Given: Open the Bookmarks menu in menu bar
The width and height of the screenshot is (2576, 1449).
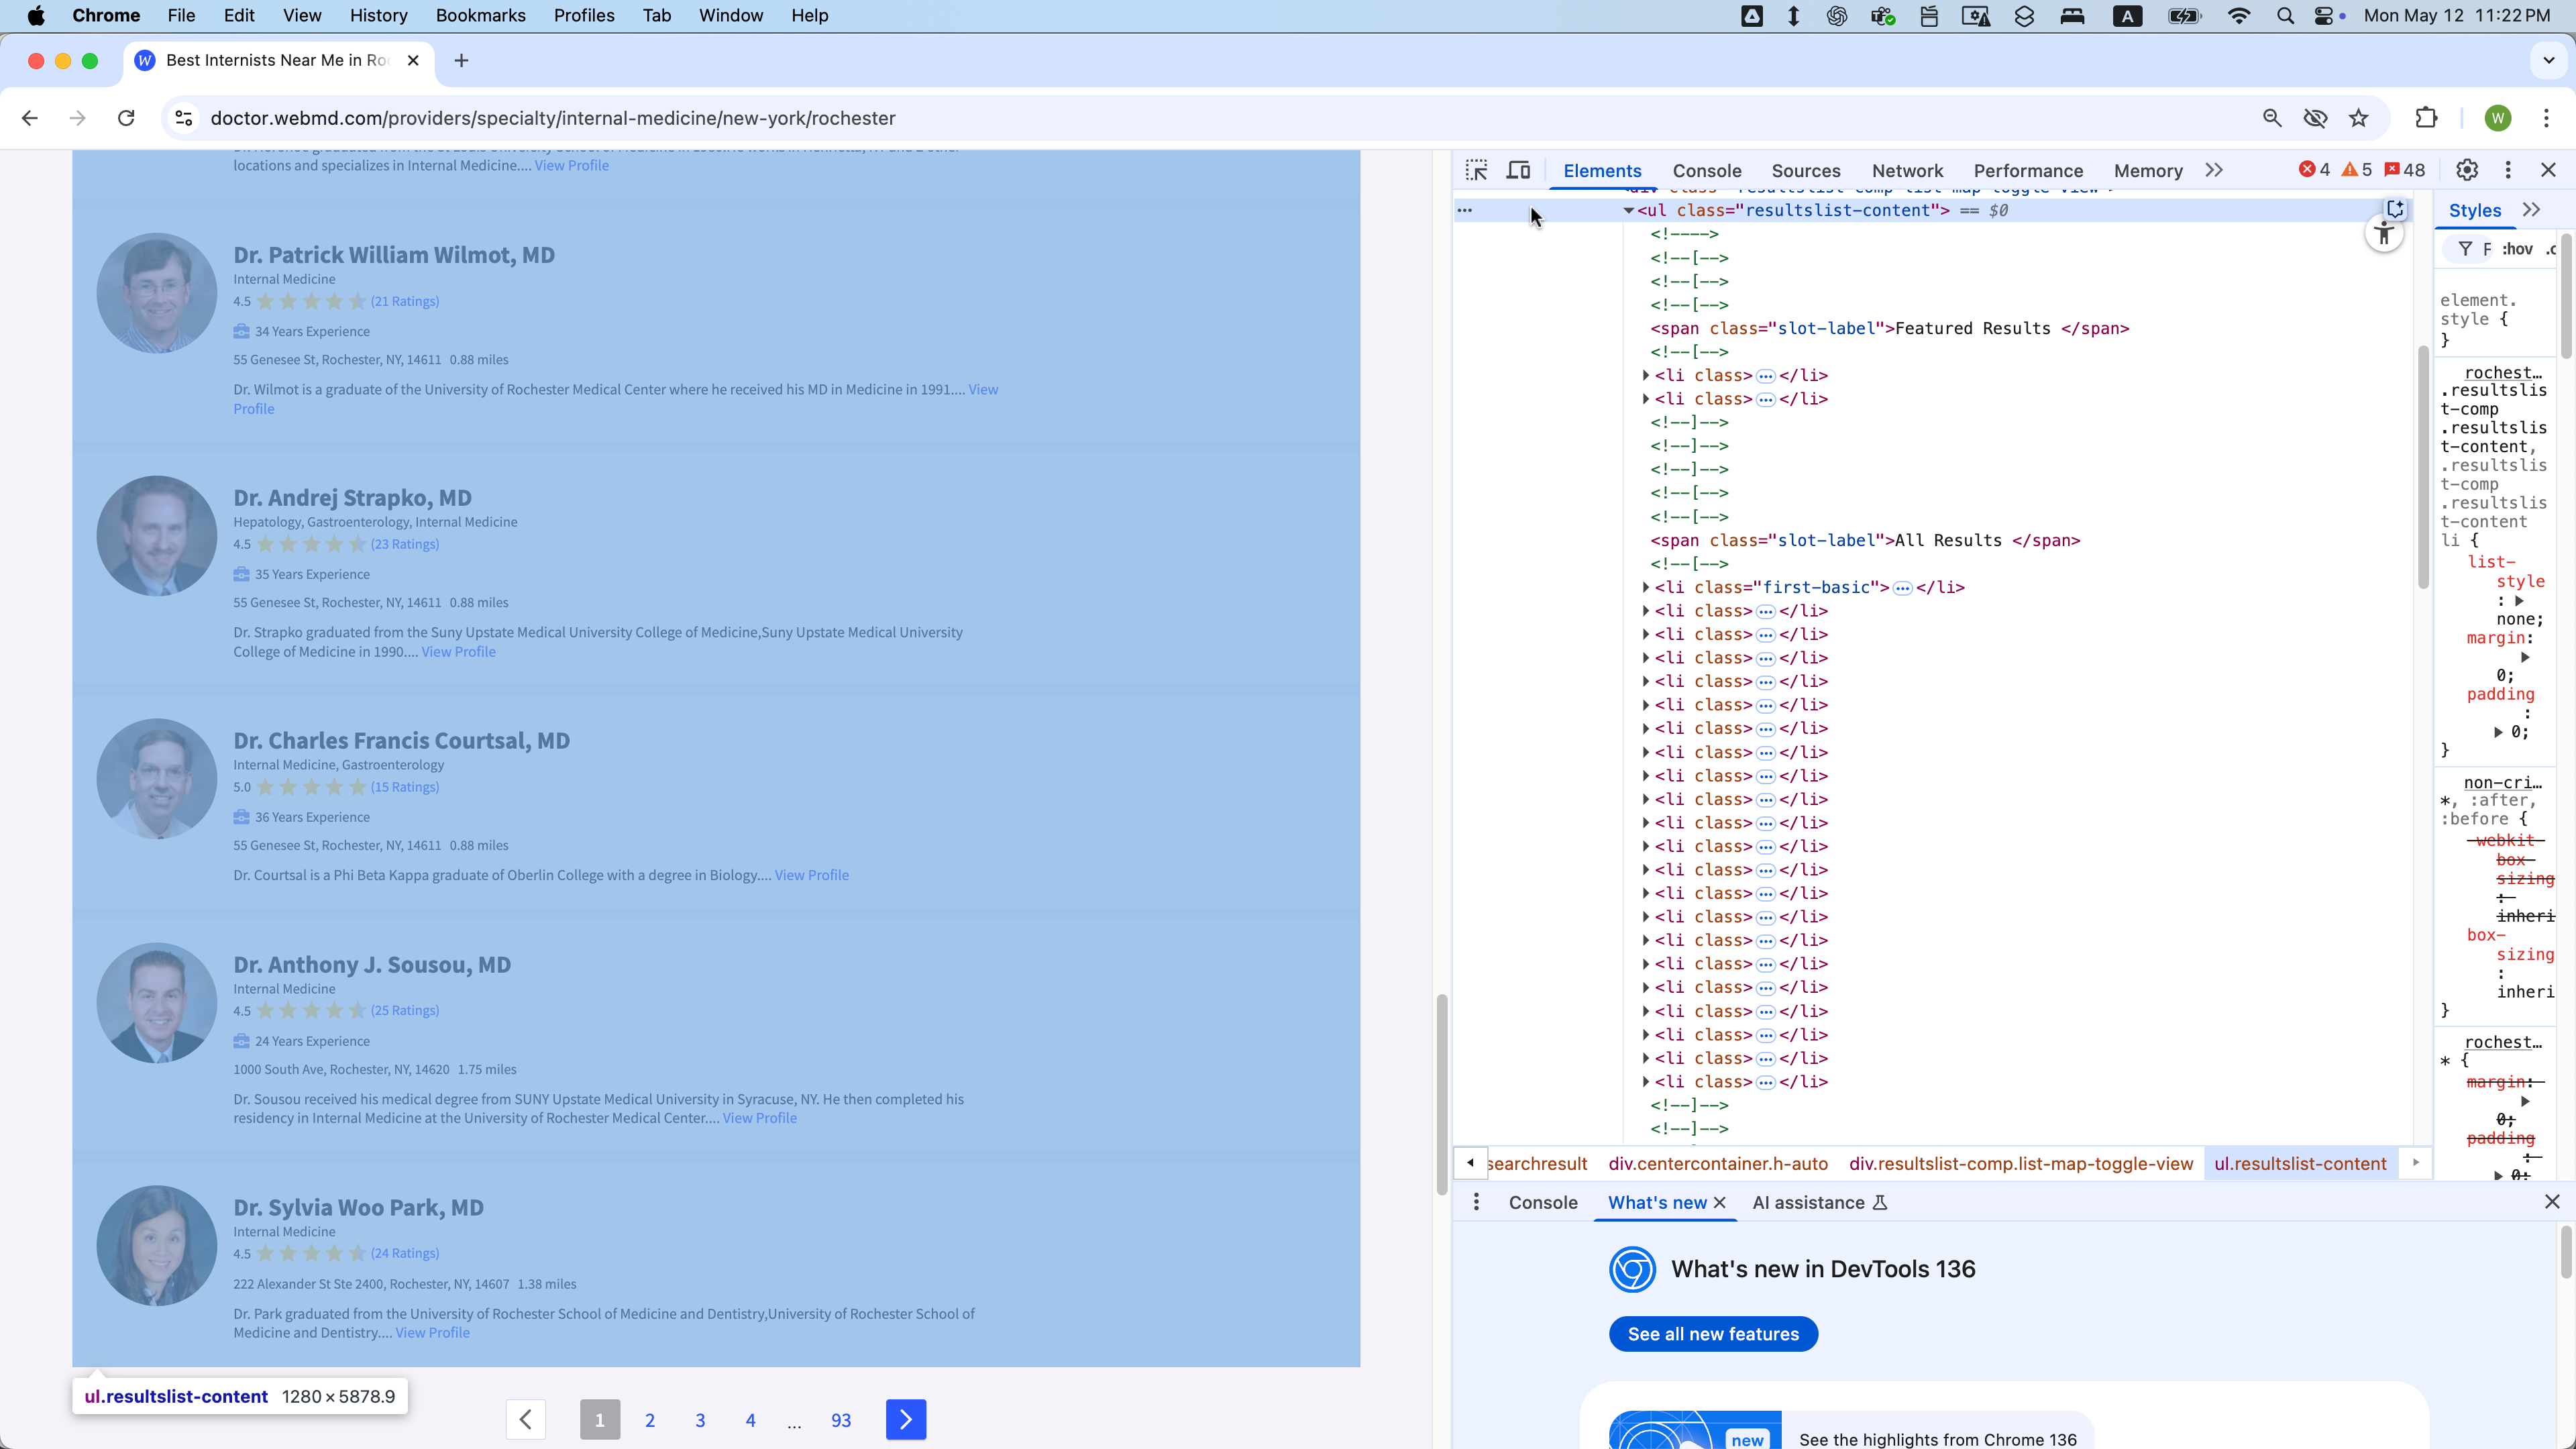Looking at the screenshot, I should pos(480,15).
